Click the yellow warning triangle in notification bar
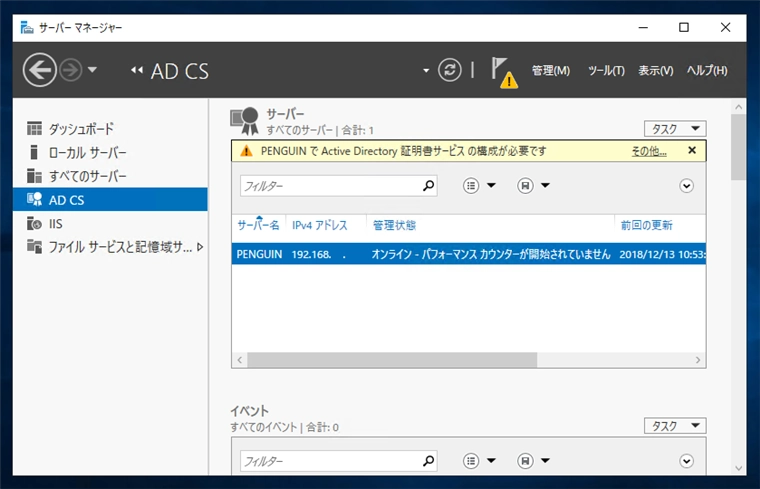The width and height of the screenshot is (760, 489). (246, 151)
